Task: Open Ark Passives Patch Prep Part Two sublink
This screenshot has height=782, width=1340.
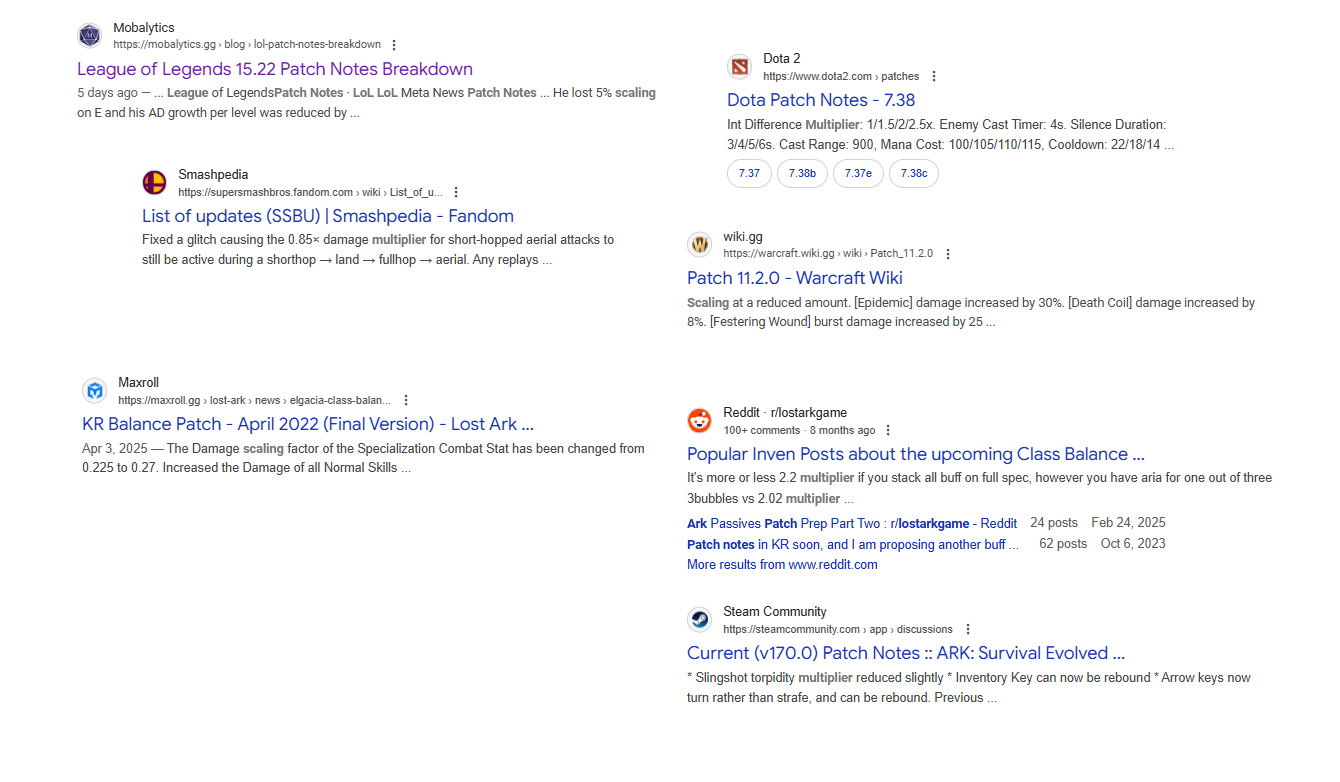Action: pos(852,523)
